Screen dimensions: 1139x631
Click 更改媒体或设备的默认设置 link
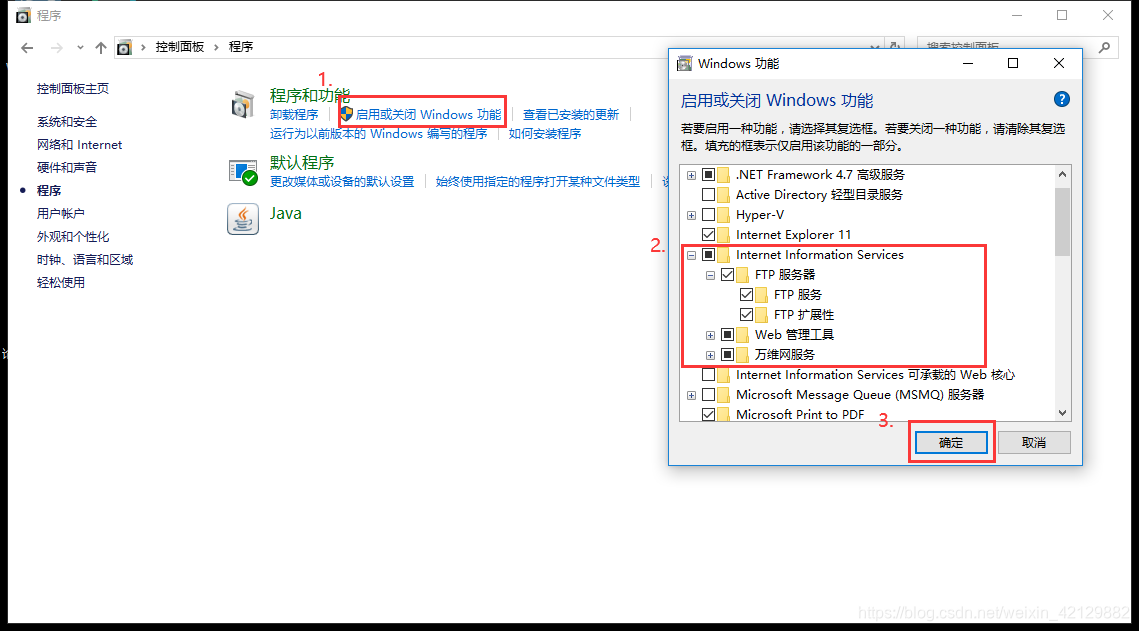(x=342, y=182)
